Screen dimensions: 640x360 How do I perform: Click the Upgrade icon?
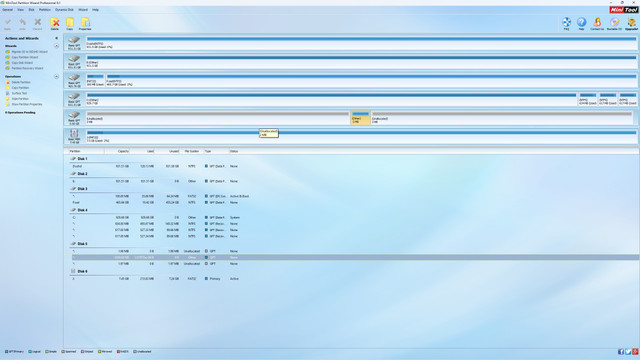[631, 24]
